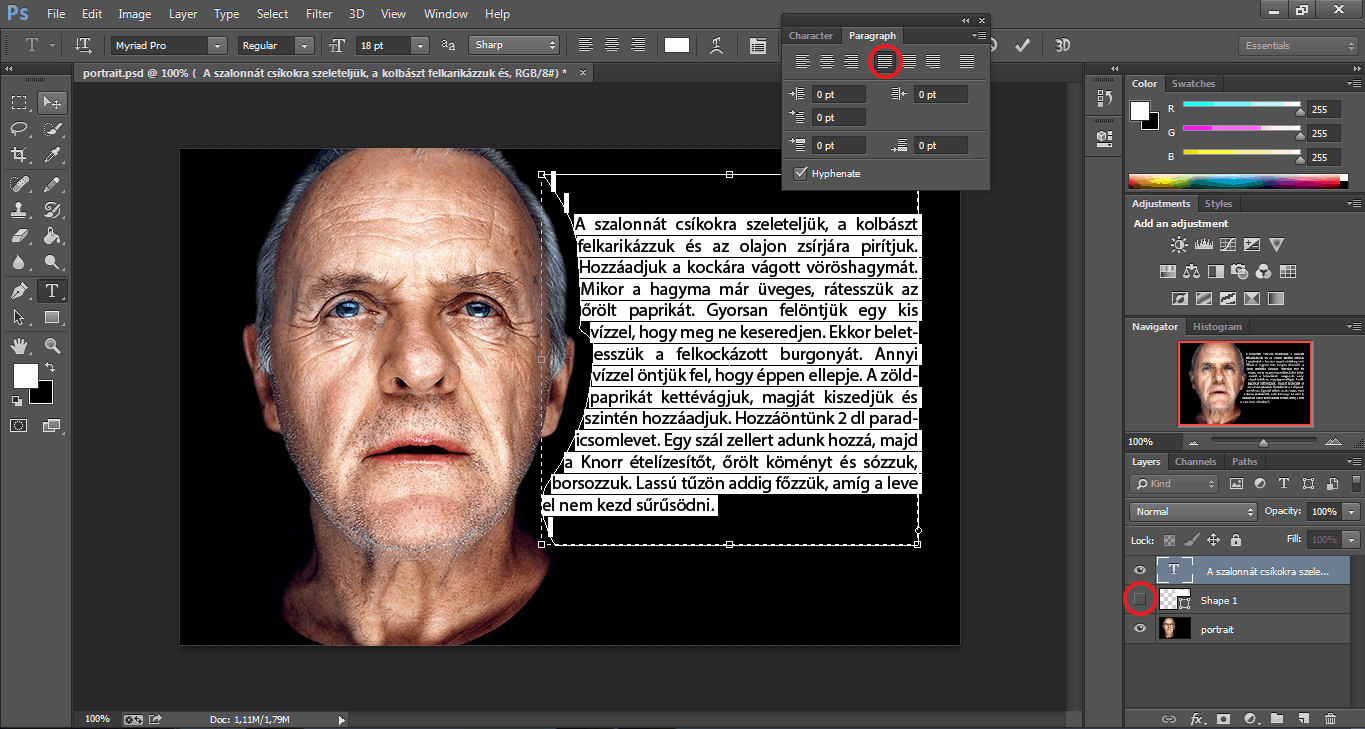Open the Normal blend mode dropdown

pos(1192,511)
